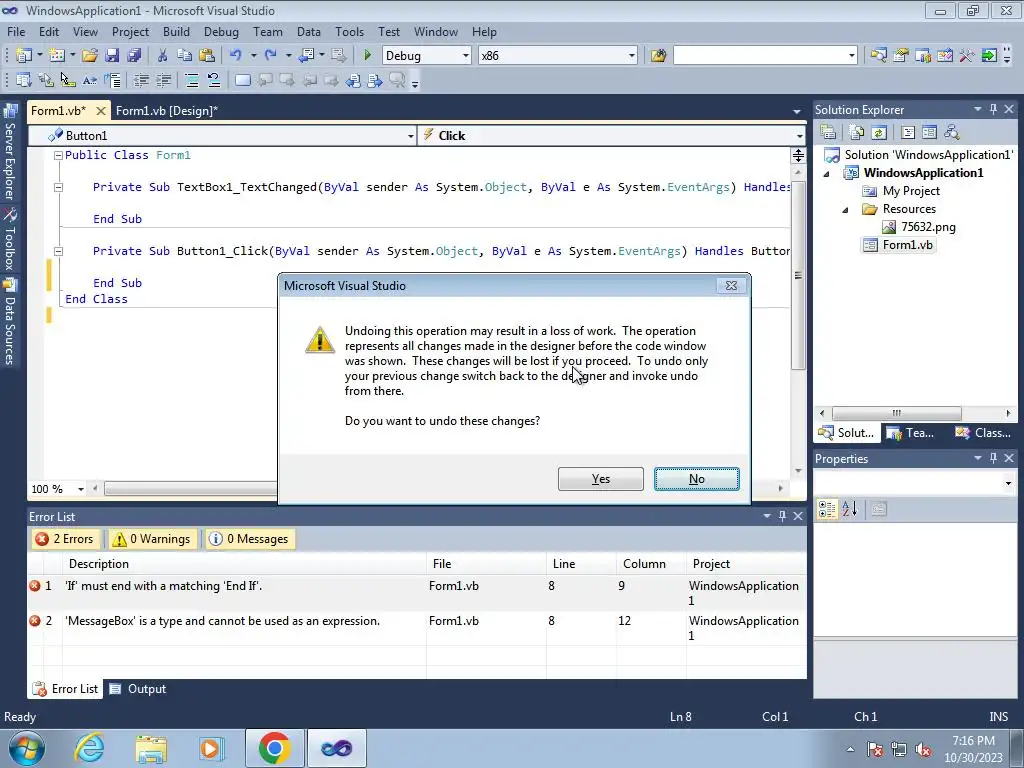Refresh the Solution Explorer
1024x768 pixels.
tap(879, 133)
